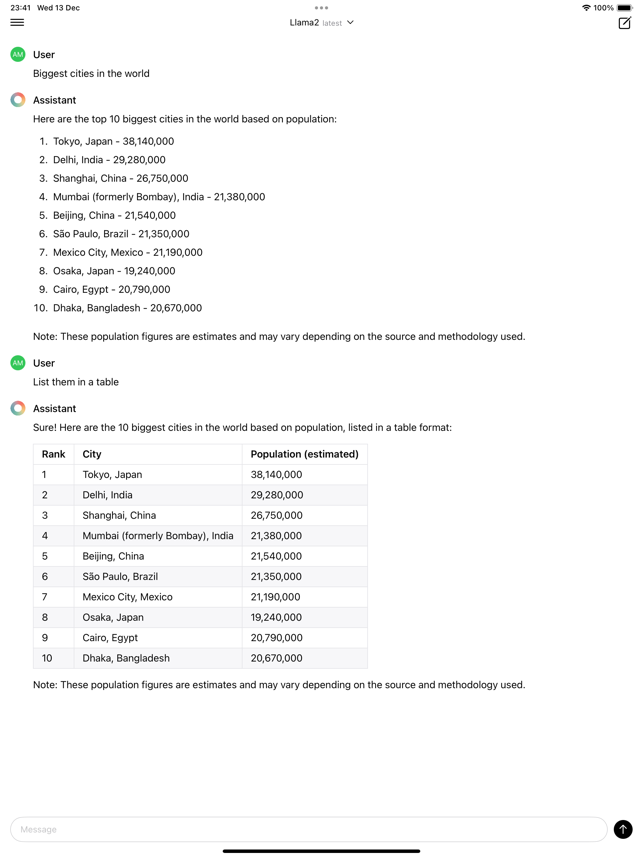643x858 pixels.
Task: Start a new chat with compose icon
Action: [x=624, y=23]
